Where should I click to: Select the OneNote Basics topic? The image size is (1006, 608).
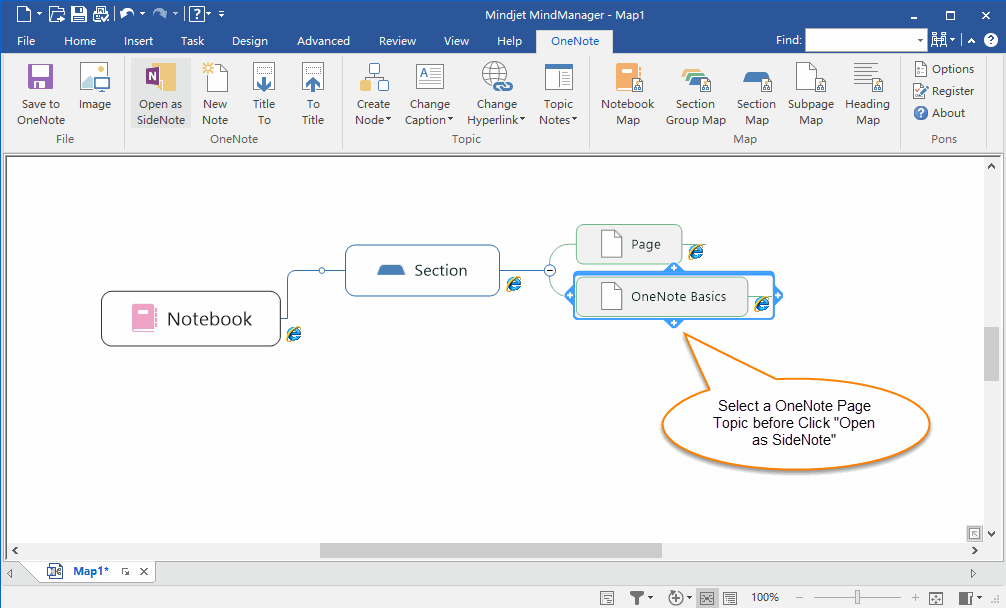pyautogui.click(x=662, y=296)
